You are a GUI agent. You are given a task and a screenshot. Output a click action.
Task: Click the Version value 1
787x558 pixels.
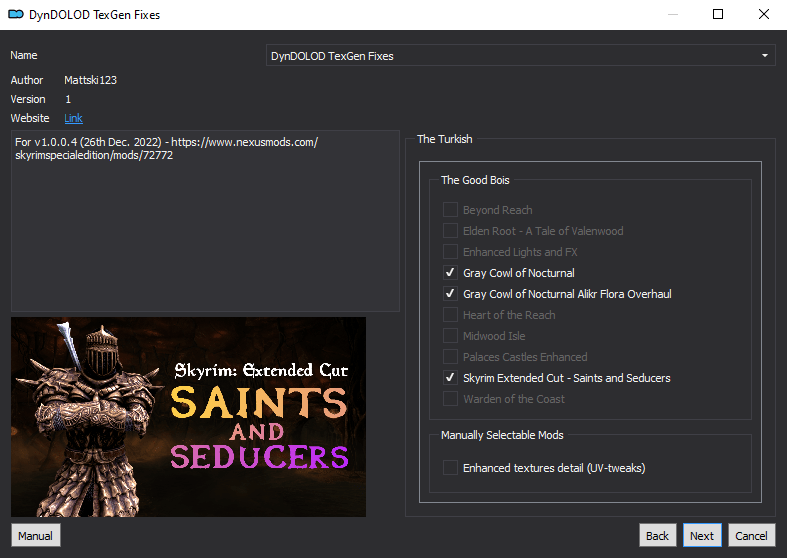pos(68,99)
